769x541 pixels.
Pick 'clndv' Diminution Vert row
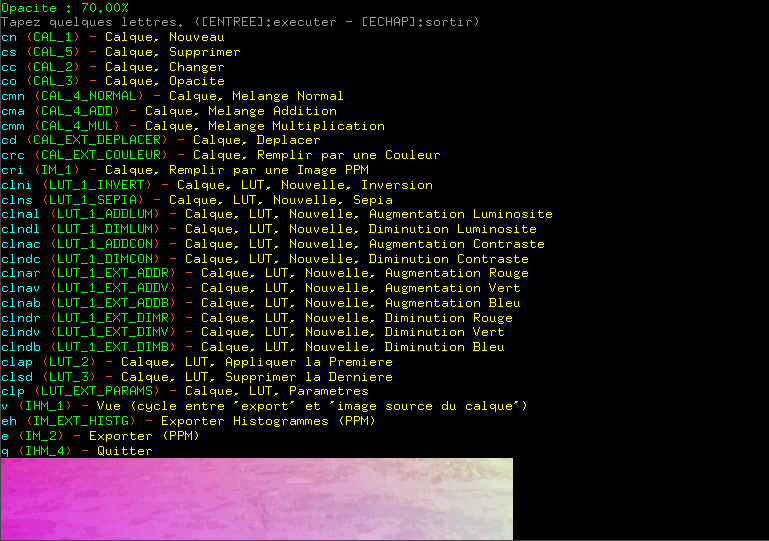253,333
